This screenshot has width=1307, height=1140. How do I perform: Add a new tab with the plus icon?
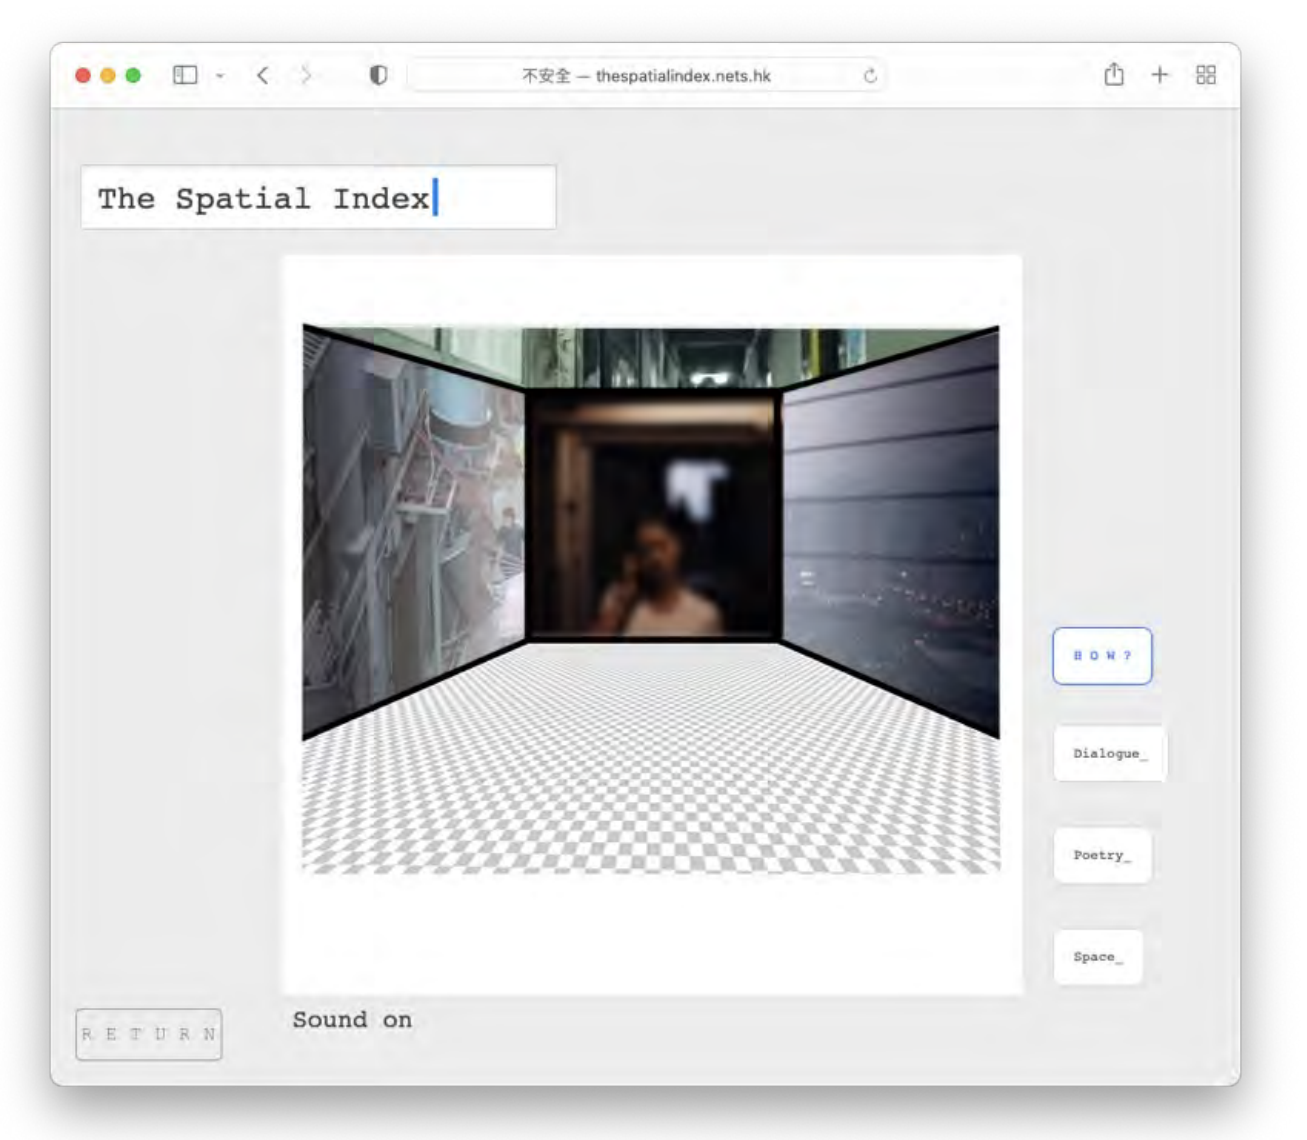1159,75
